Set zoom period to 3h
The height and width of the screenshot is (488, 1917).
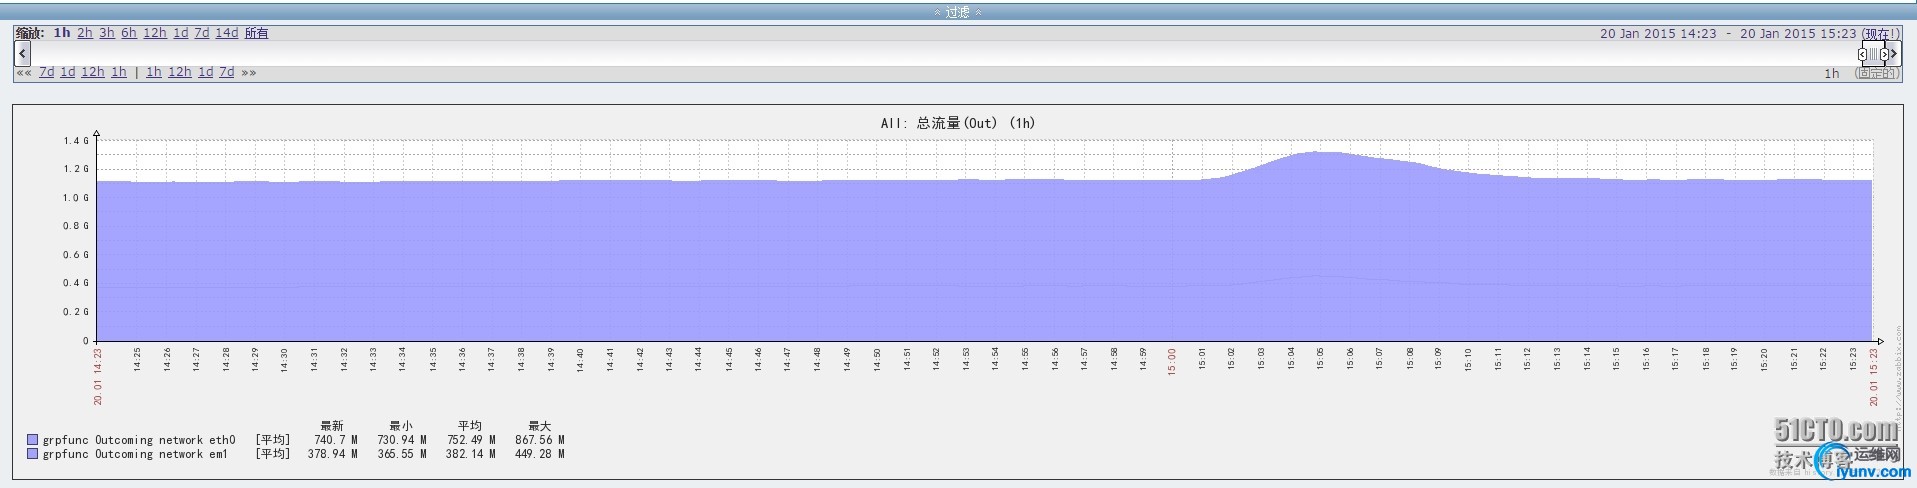click(107, 33)
